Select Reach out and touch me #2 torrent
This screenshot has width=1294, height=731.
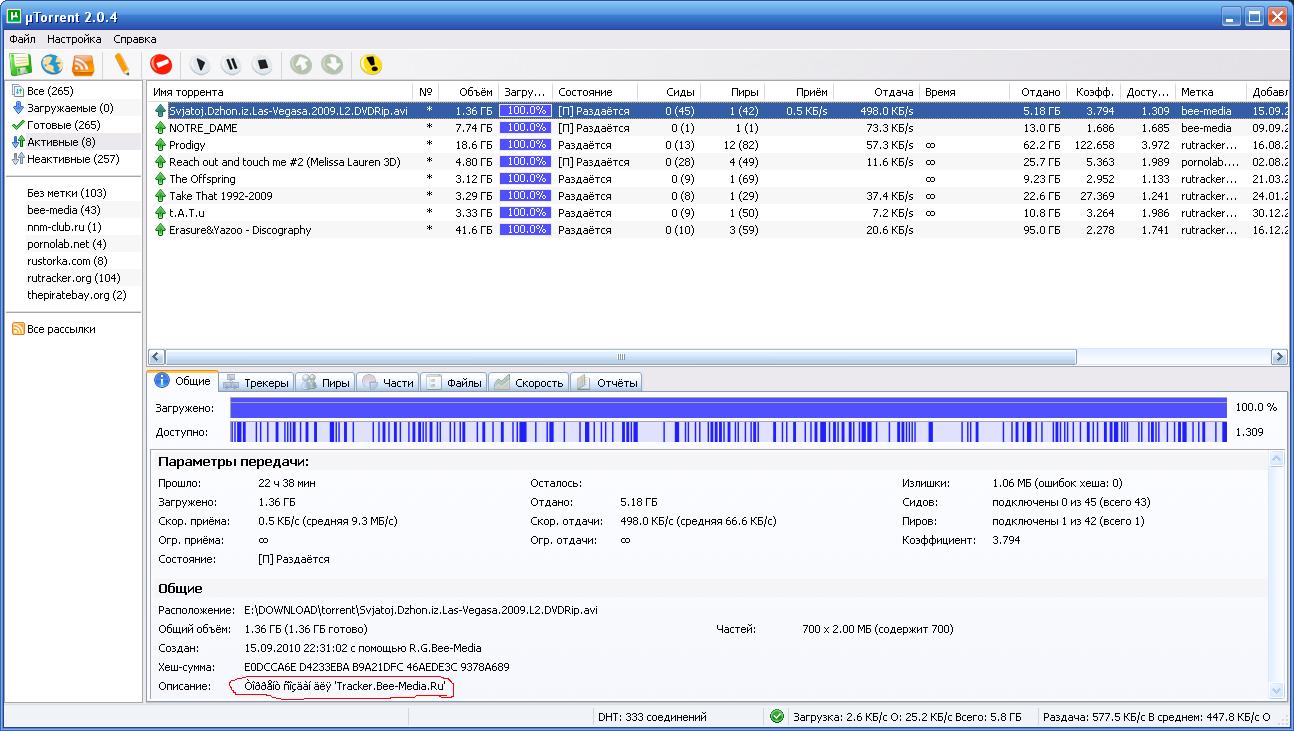(718, 162)
